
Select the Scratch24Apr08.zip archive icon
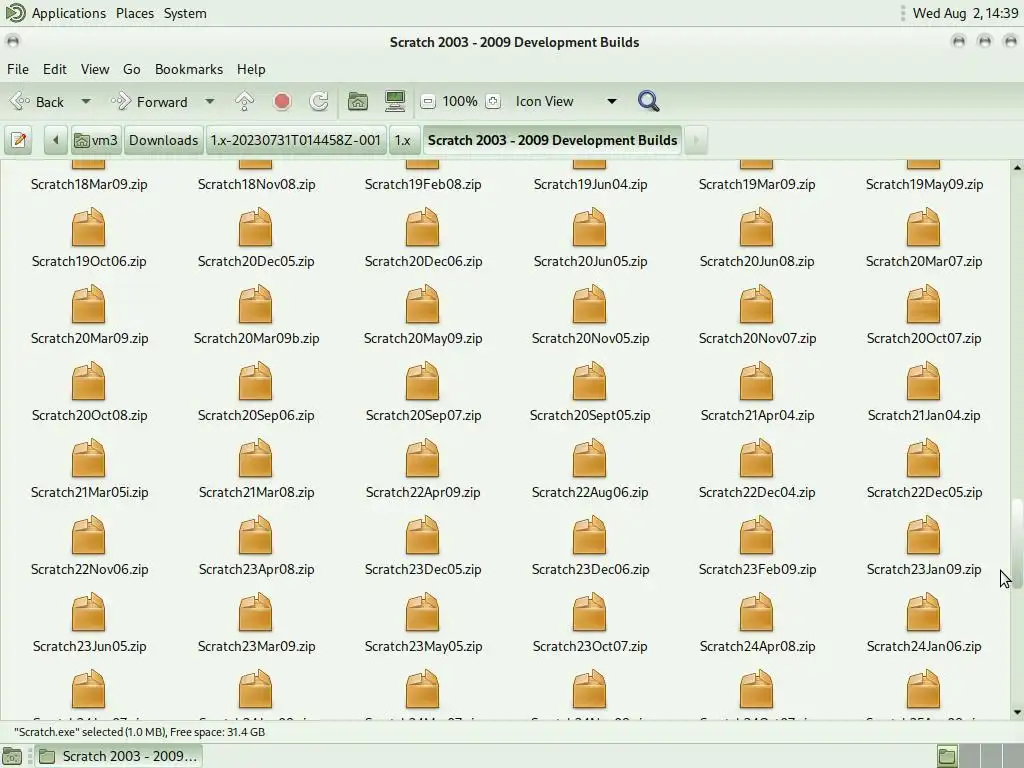coord(757,613)
